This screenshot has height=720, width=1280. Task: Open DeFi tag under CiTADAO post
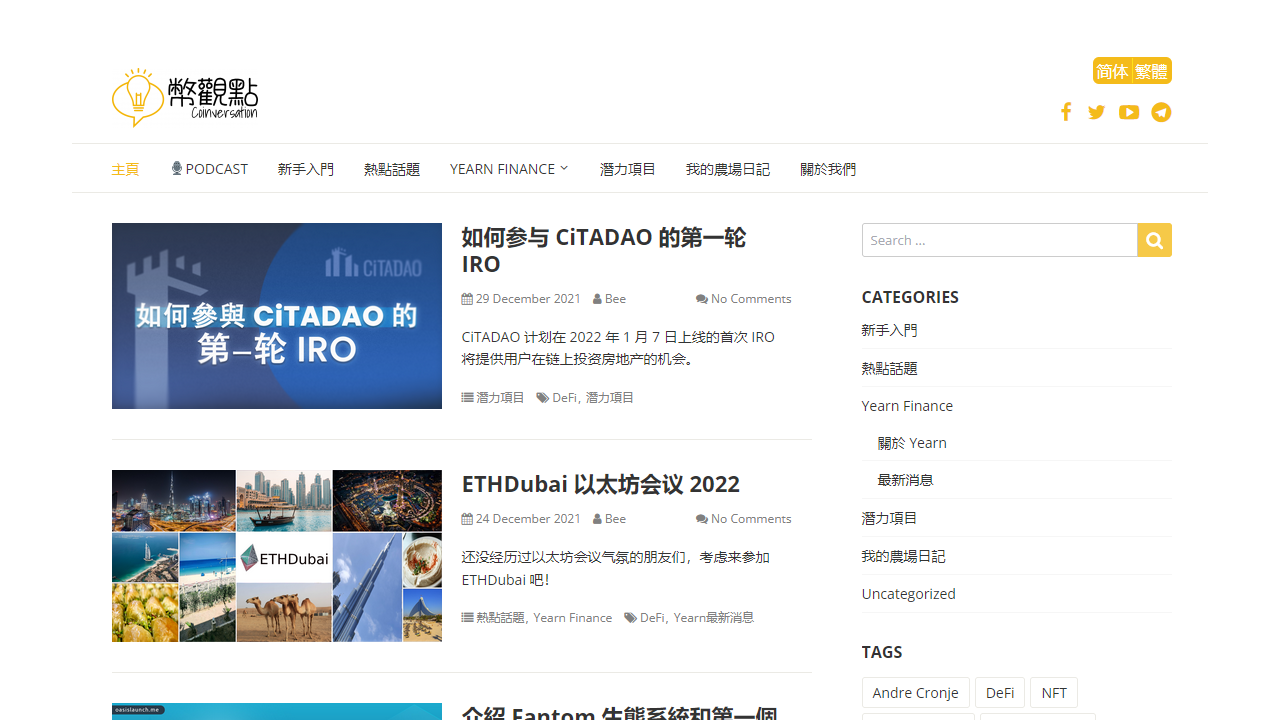(x=564, y=397)
